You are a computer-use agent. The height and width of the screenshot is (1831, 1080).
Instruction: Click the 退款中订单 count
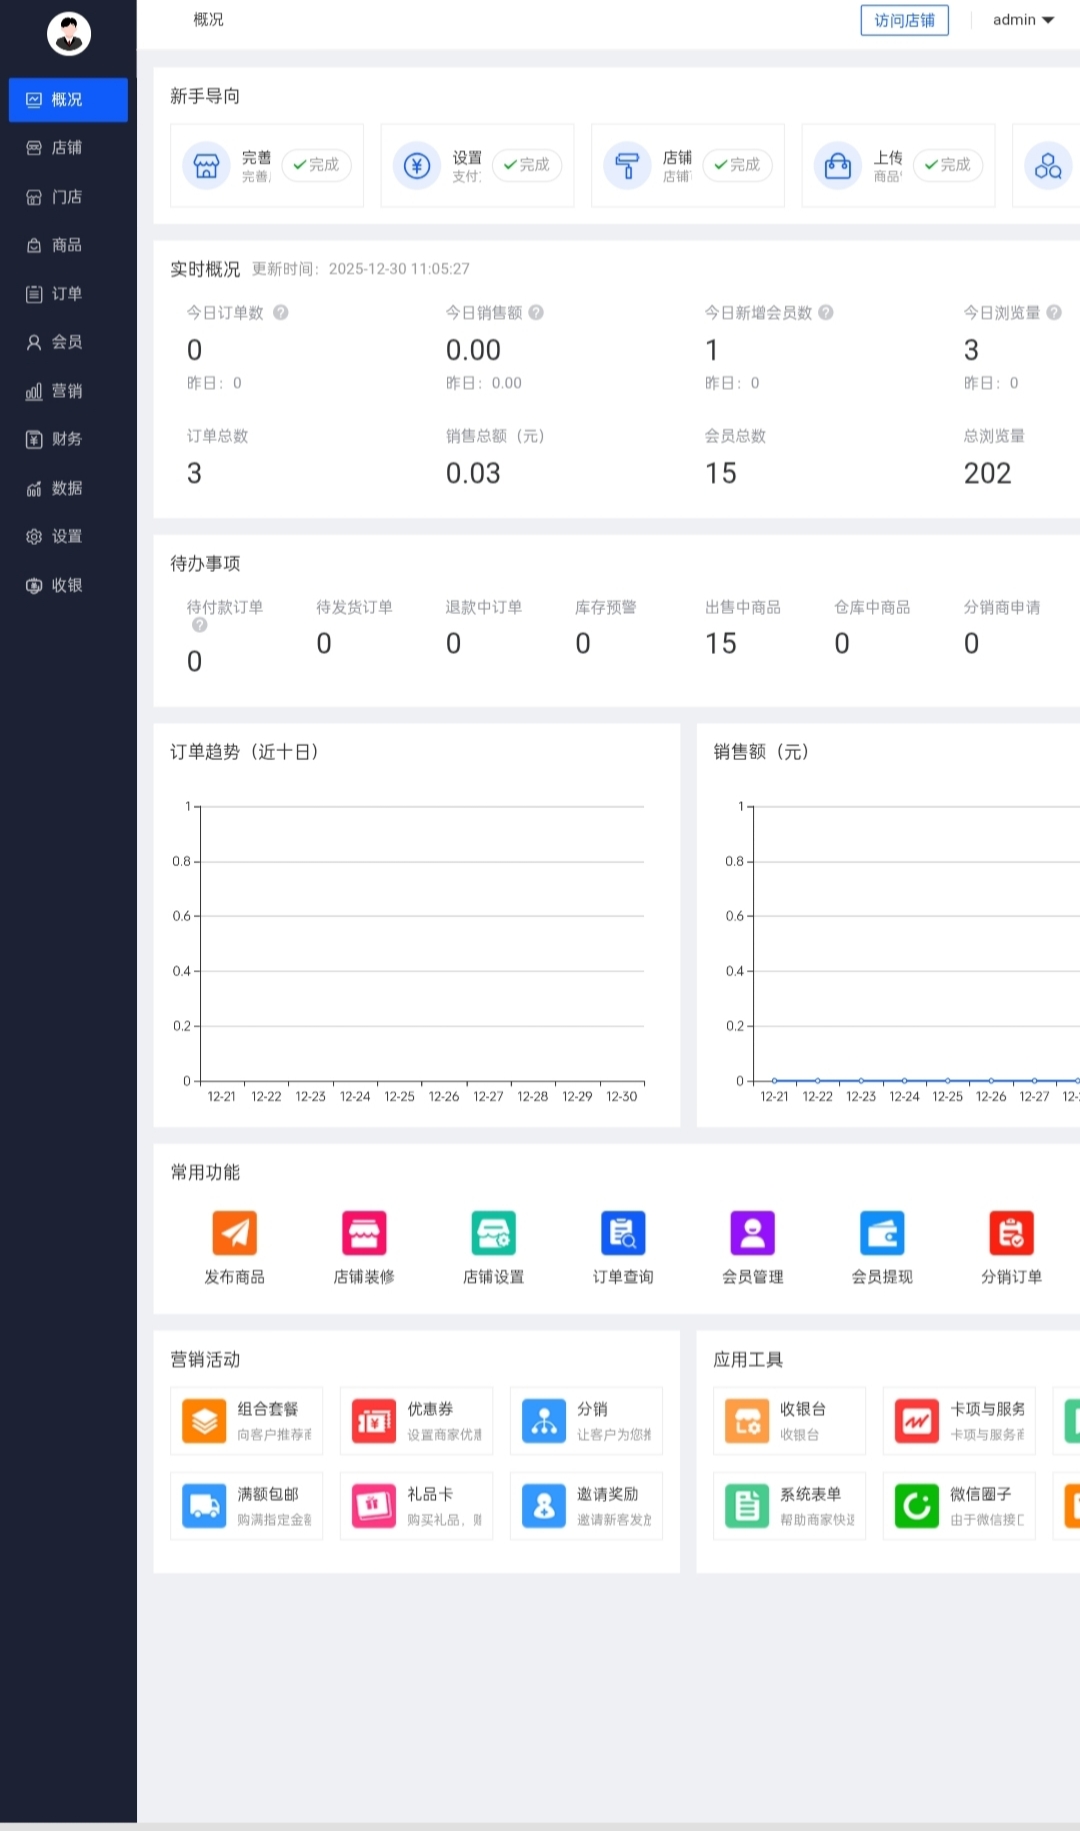(453, 643)
